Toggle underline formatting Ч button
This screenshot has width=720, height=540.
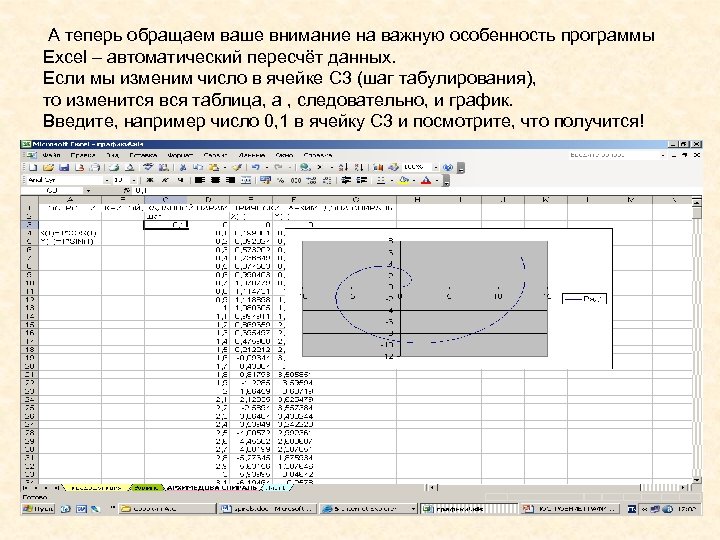pyautogui.click(x=180, y=180)
